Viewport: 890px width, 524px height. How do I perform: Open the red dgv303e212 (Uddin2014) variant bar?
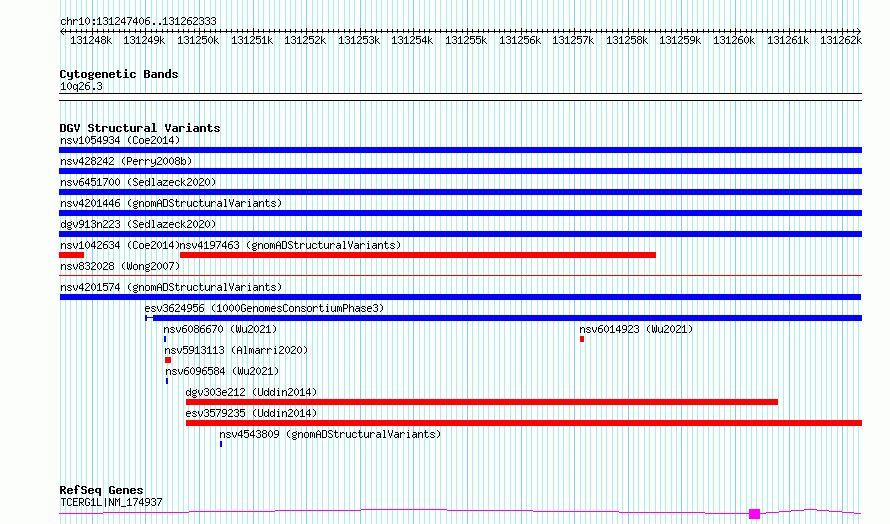[482, 402]
